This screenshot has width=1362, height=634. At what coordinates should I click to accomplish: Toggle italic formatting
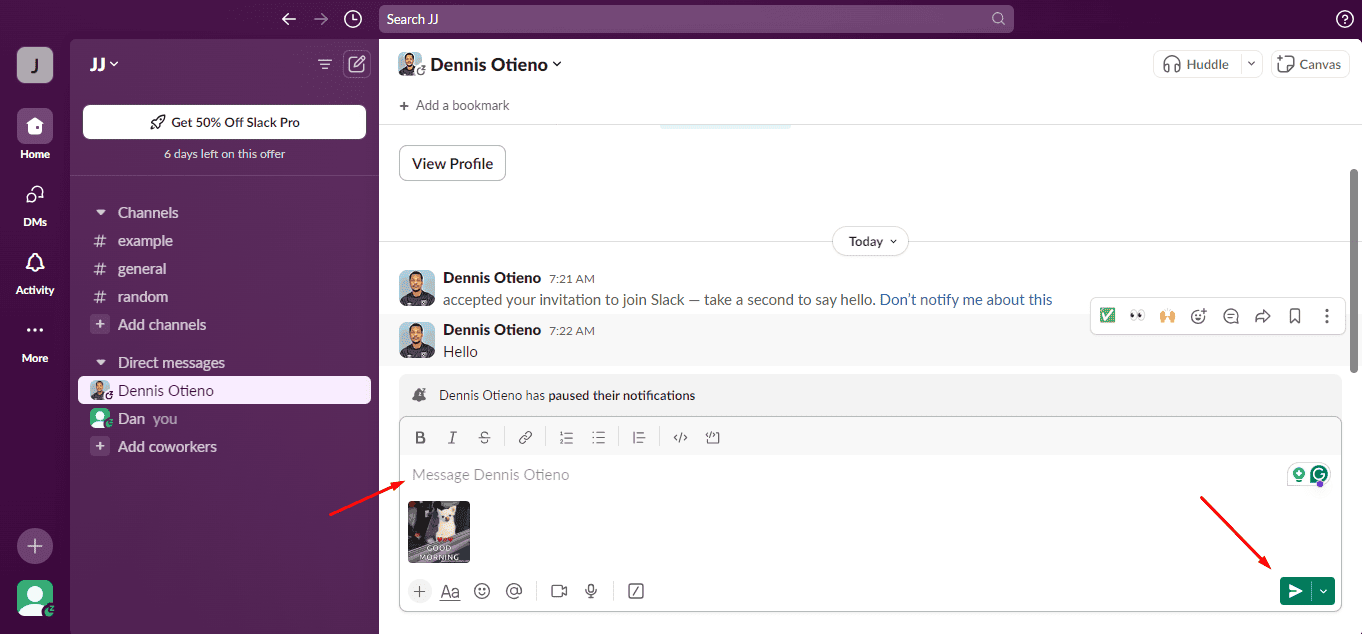coord(452,437)
